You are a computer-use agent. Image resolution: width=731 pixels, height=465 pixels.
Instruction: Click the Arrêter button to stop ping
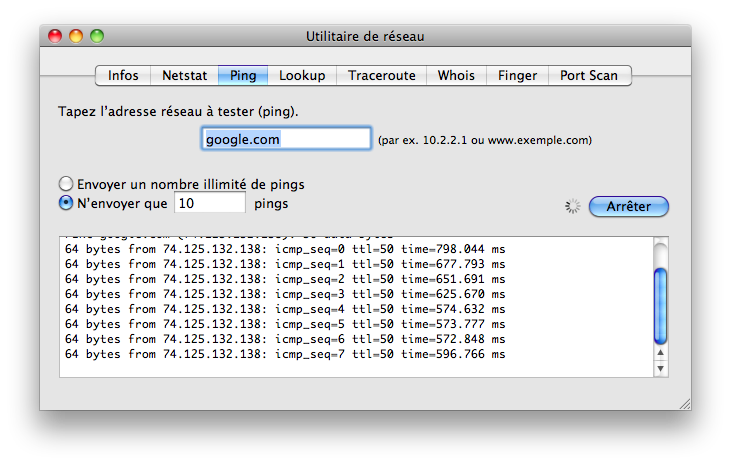(x=628, y=206)
